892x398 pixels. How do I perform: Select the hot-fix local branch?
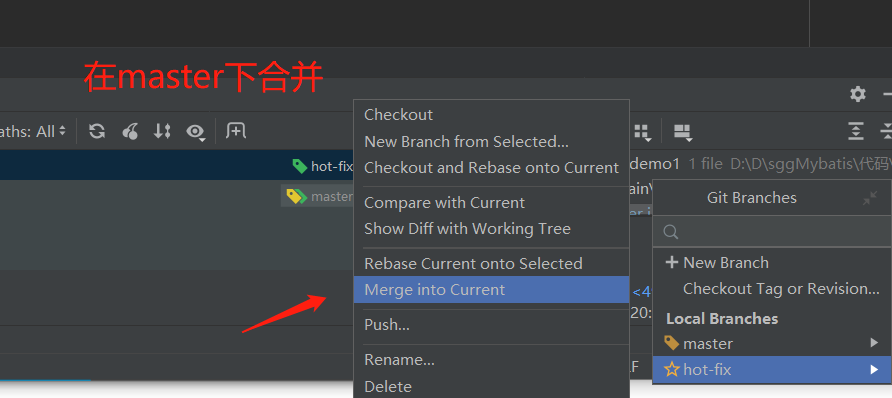click(x=772, y=370)
